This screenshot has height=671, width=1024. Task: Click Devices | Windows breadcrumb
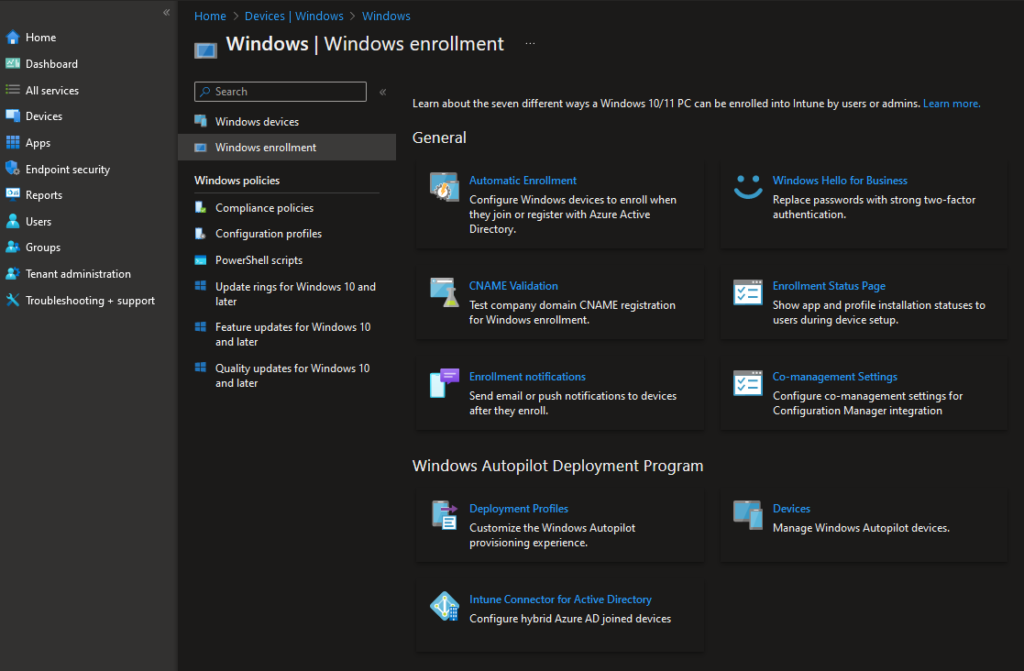pos(294,16)
